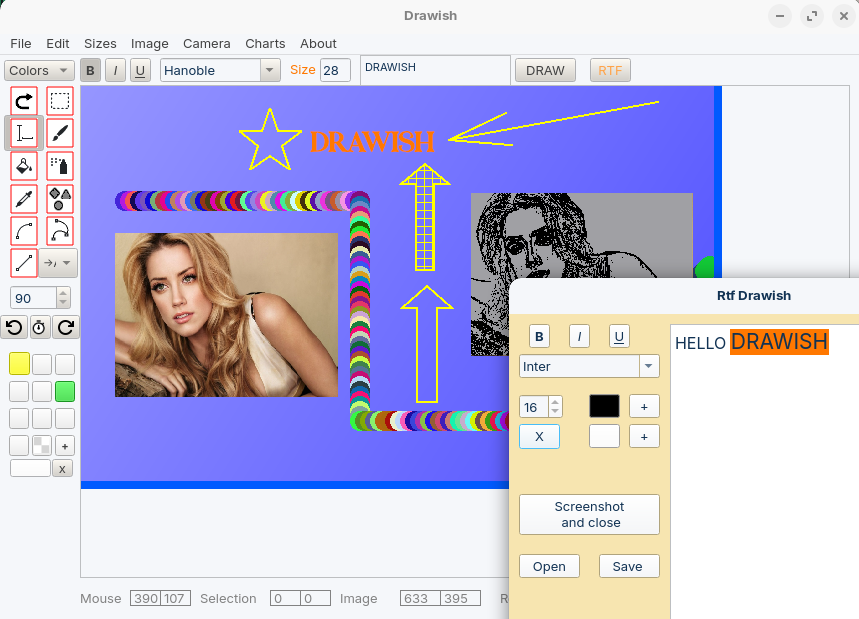The height and width of the screenshot is (619, 859).
Task: Expand the Colors dropdown
Action: pos(39,71)
